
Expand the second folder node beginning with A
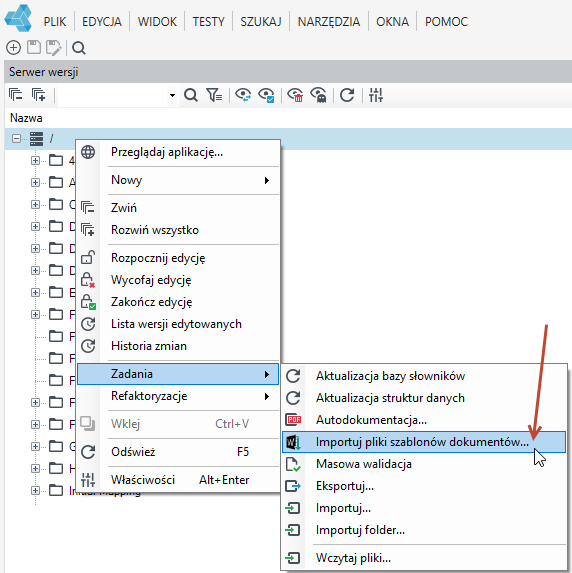tap(35, 182)
